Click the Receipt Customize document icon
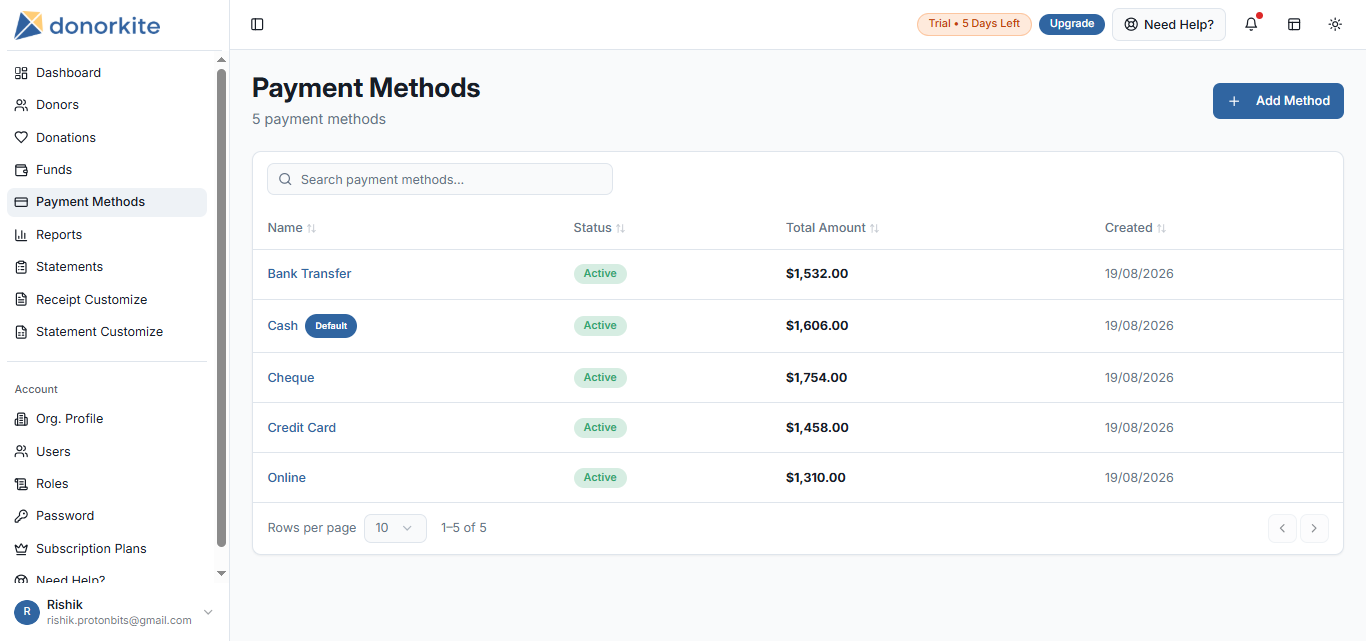Image resolution: width=1366 pixels, height=641 pixels. (x=21, y=300)
